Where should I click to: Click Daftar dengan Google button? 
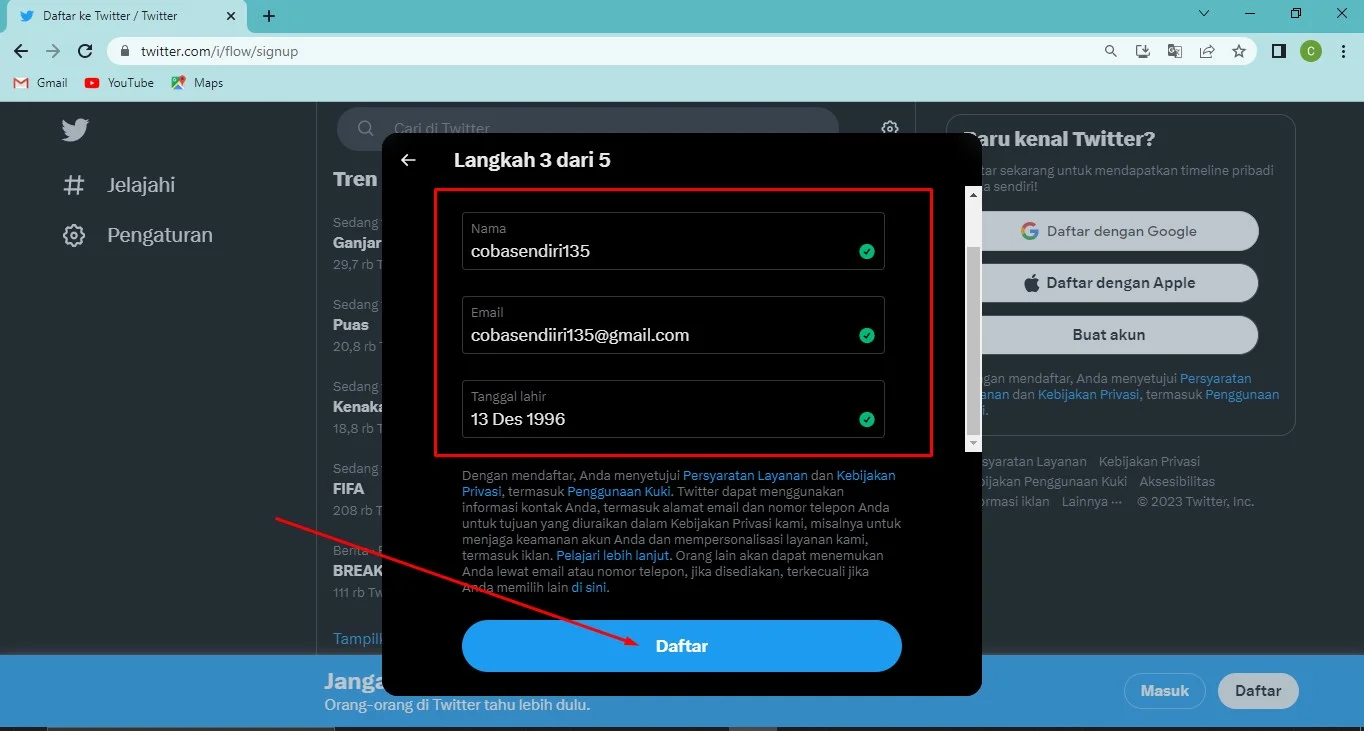tap(1109, 231)
